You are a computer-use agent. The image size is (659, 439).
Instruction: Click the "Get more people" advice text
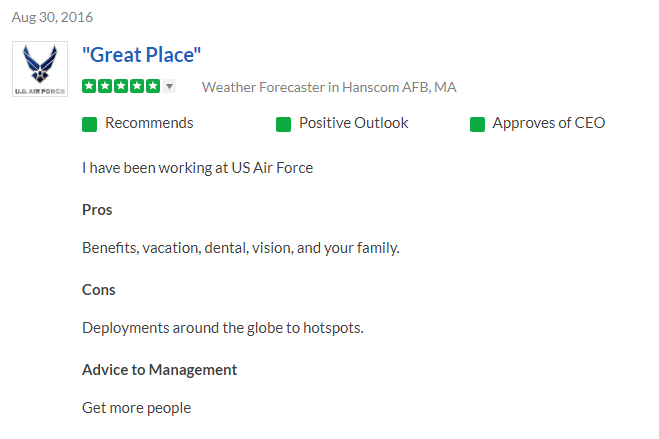click(x=136, y=408)
